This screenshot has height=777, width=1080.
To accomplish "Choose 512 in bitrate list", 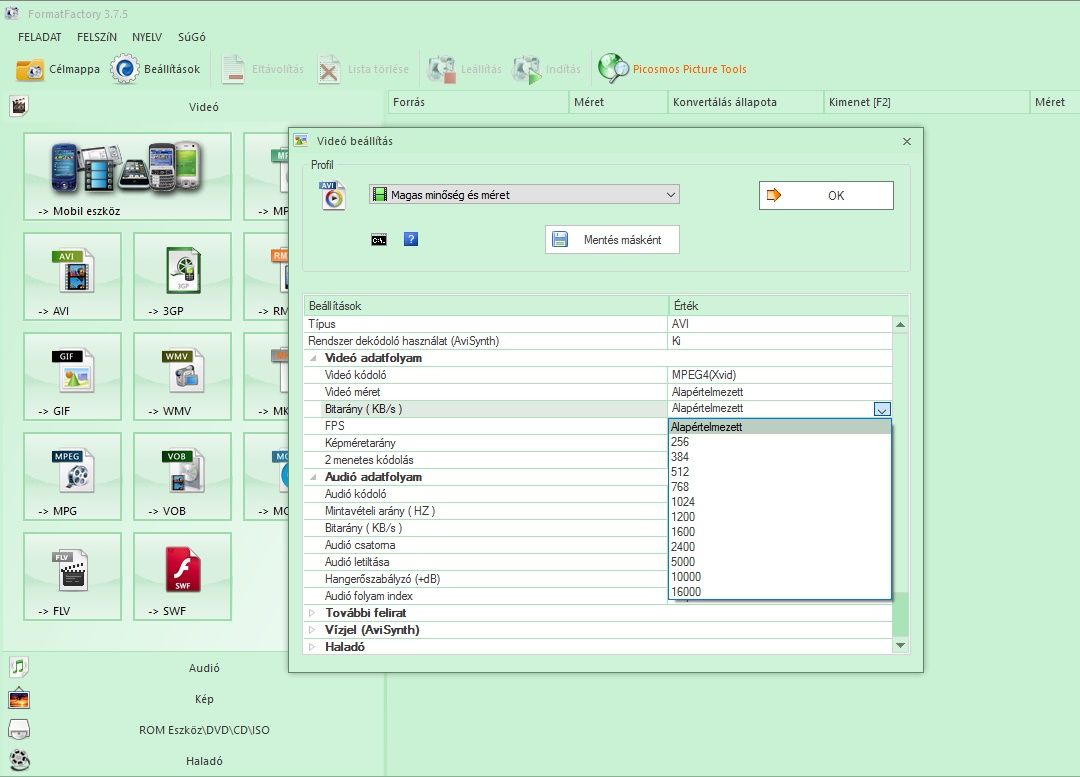I will pos(780,472).
